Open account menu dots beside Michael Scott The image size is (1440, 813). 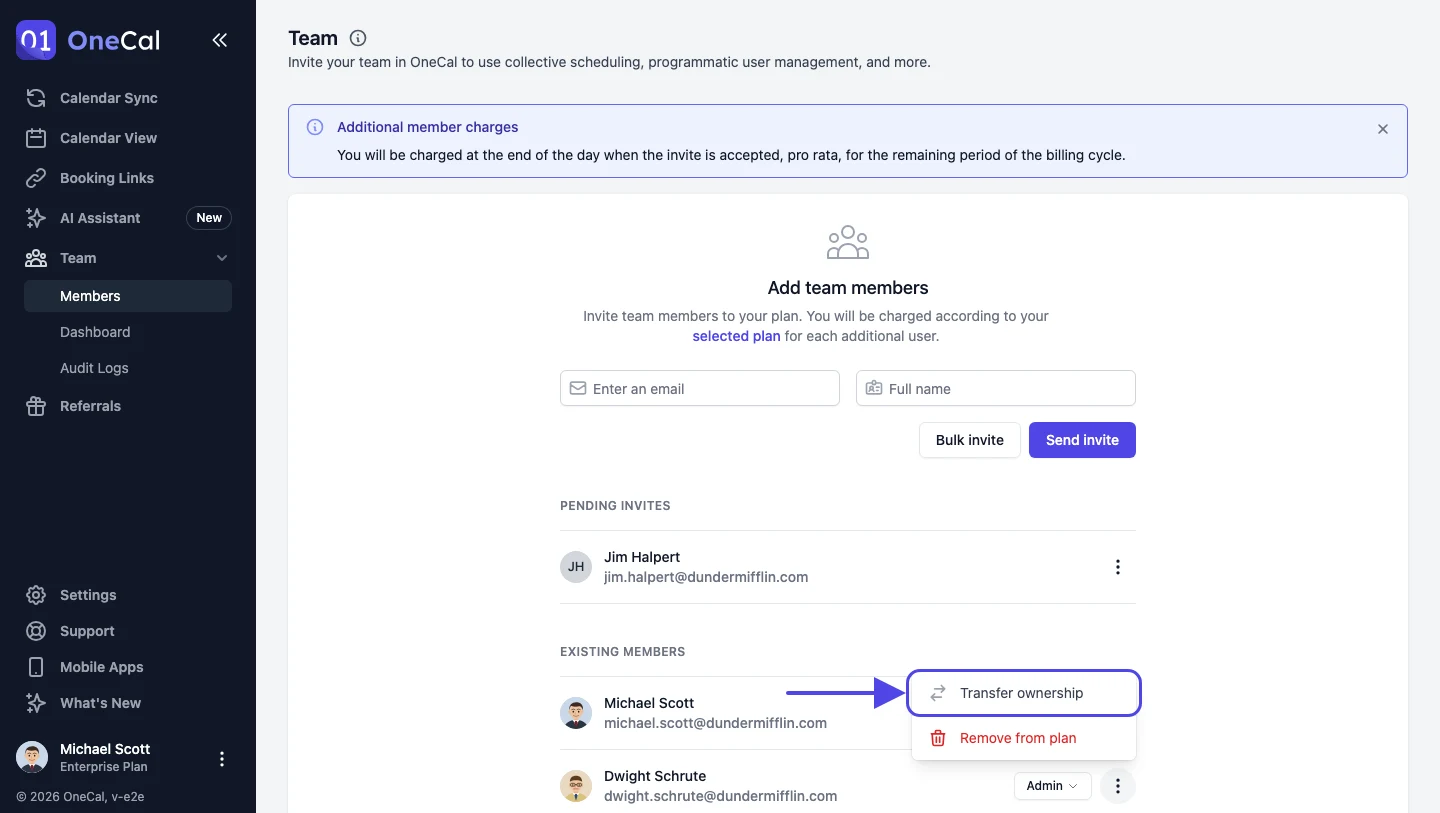222,759
